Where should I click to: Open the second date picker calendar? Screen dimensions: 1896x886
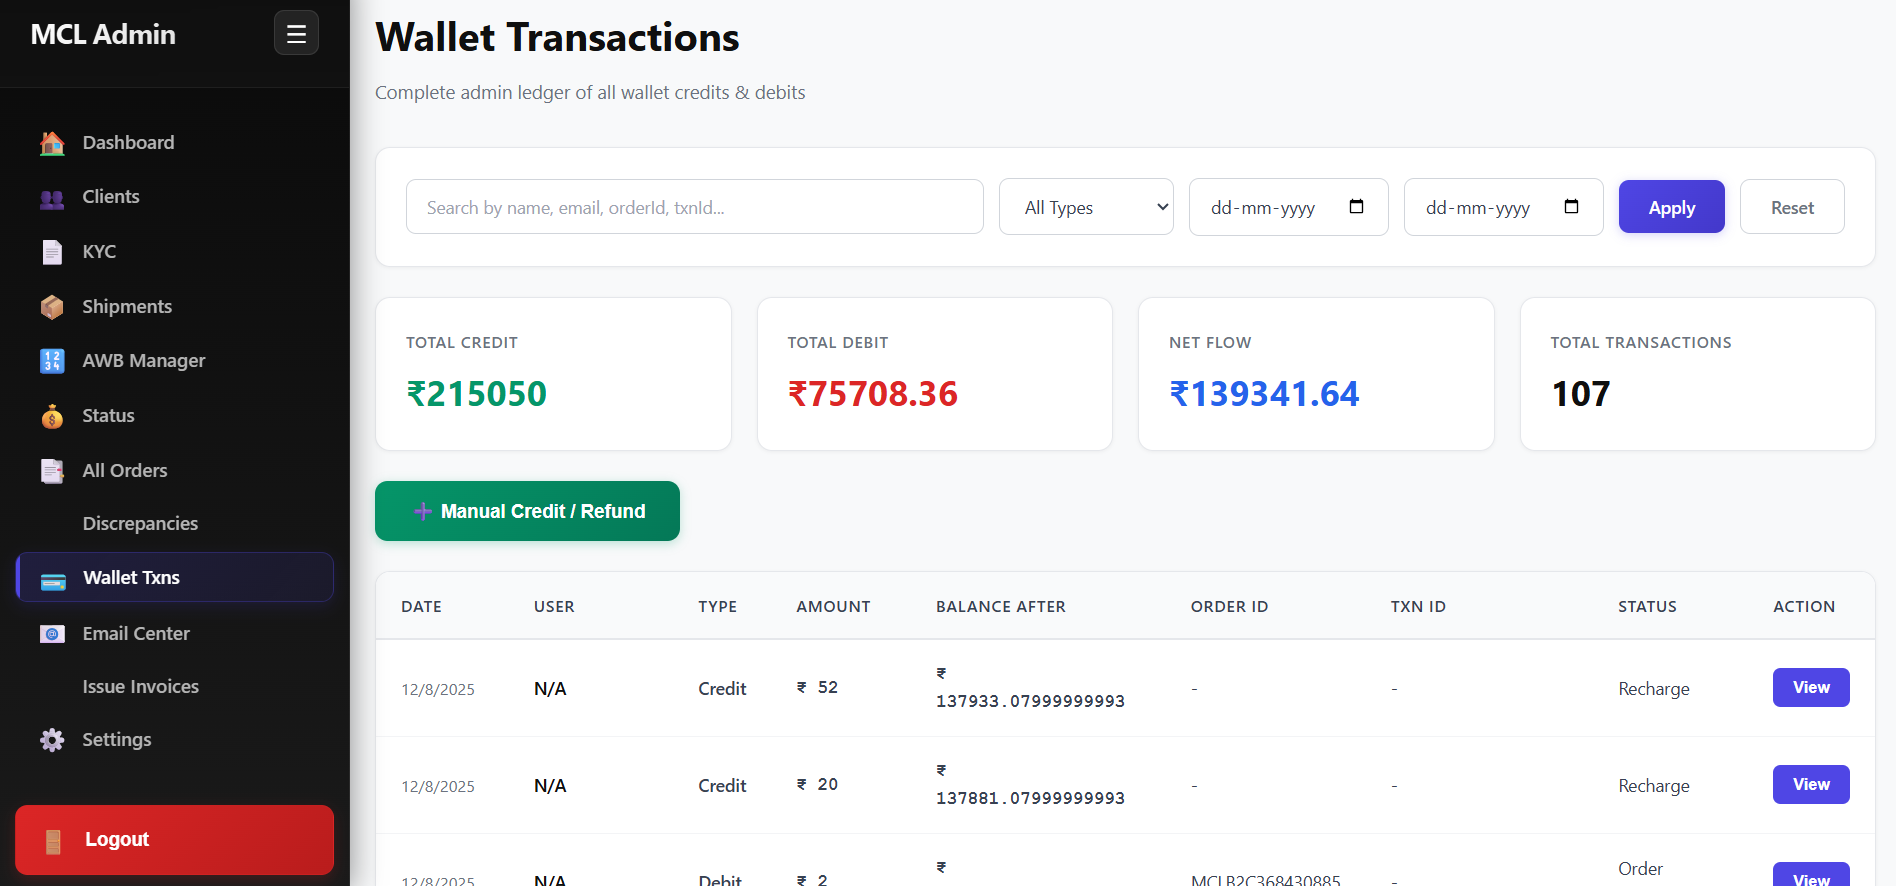click(1571, 206)
